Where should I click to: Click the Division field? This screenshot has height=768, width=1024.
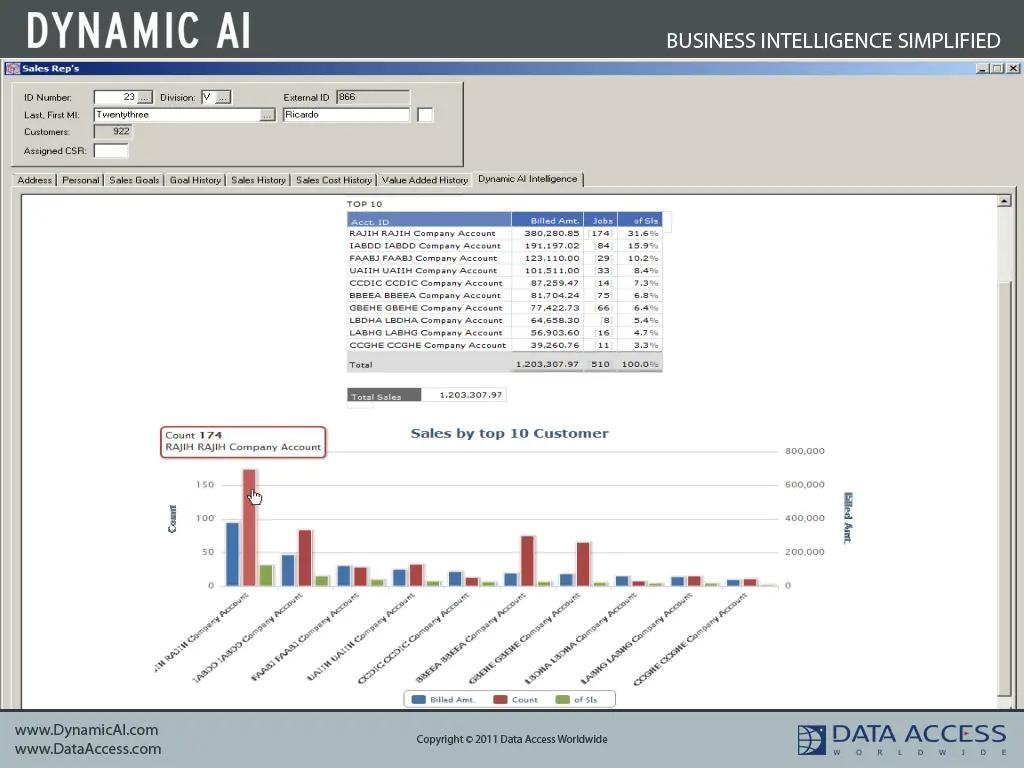point(208,97)
